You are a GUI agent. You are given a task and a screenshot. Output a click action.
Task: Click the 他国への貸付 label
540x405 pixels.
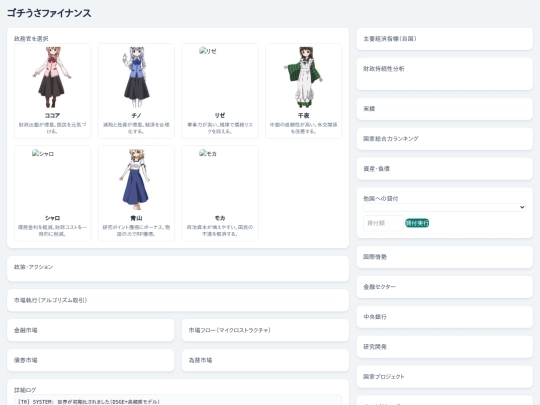coord(381,199)
